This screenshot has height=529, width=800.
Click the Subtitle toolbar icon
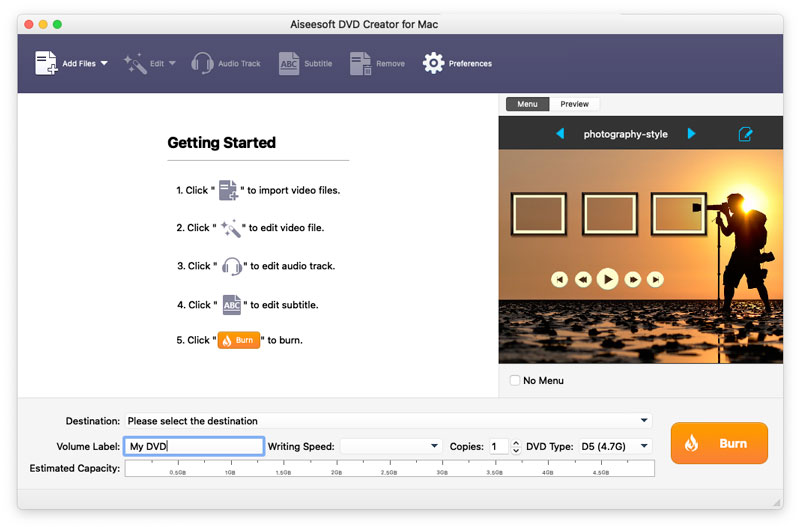(x=289, y=63)
